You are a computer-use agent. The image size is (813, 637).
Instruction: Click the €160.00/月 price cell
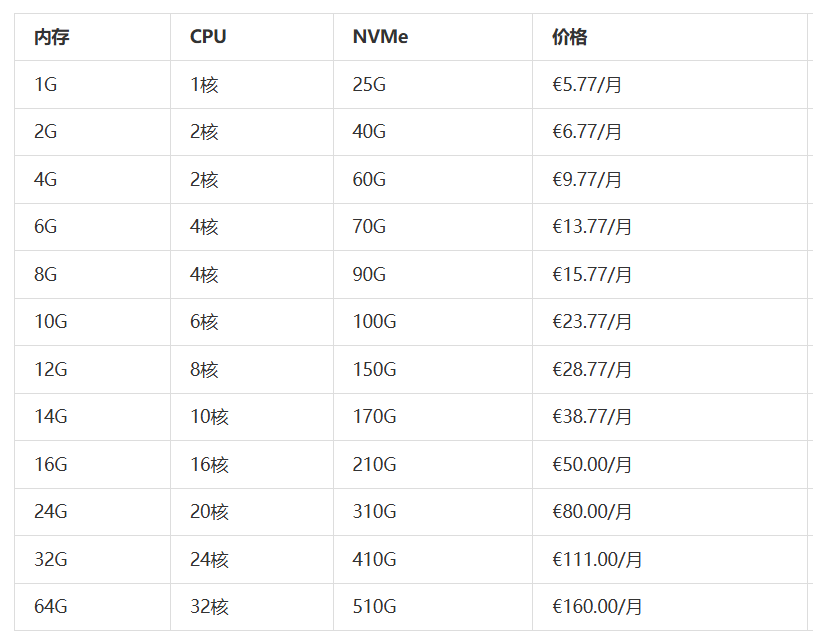597,607
